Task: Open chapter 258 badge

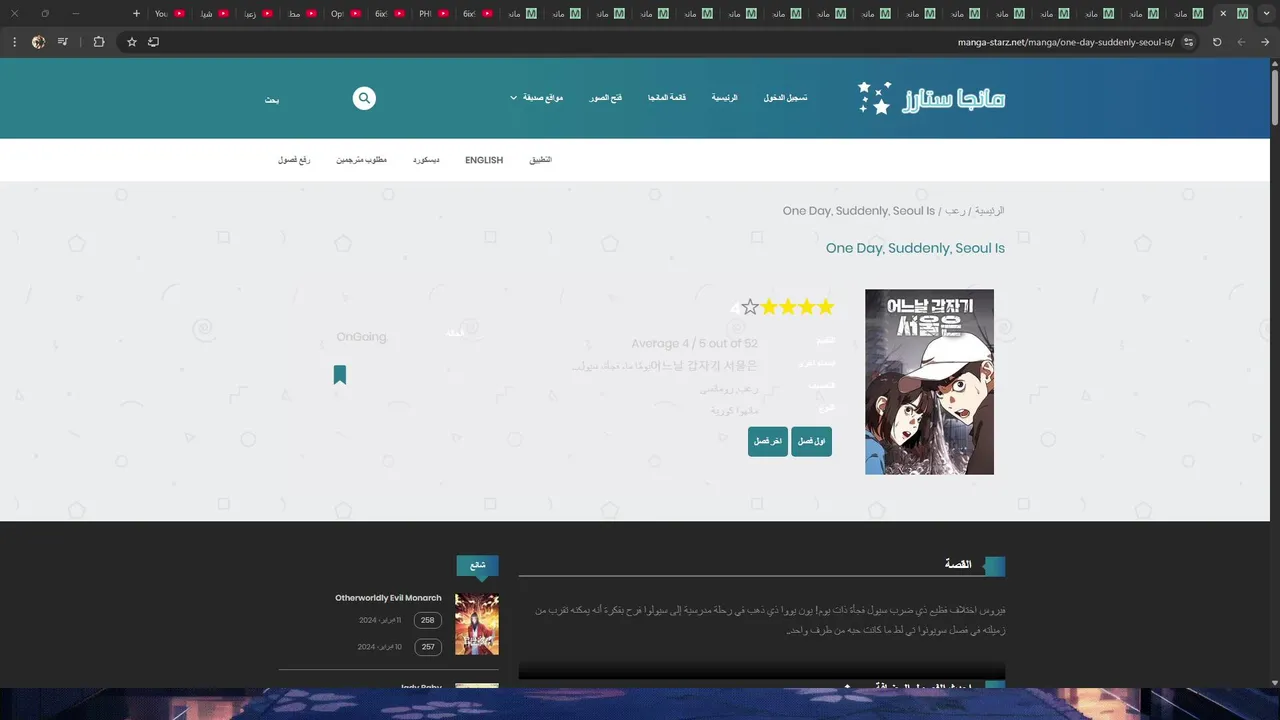Action: [x=428, y=620]
